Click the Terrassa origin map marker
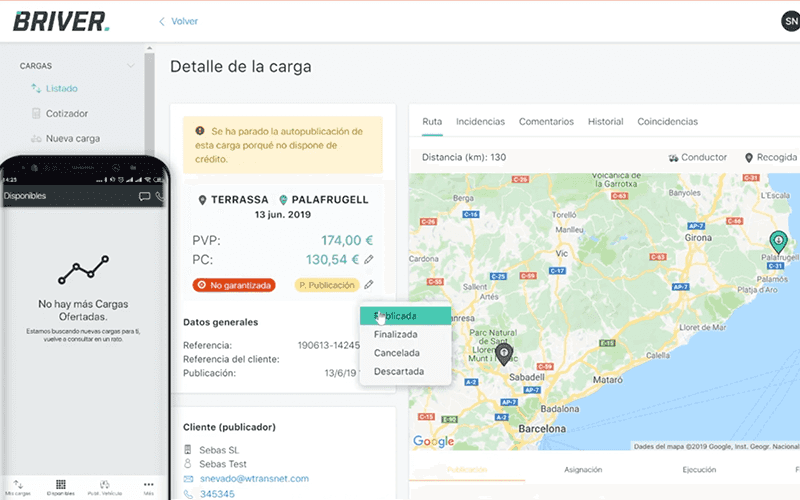 tap(504, 354)
